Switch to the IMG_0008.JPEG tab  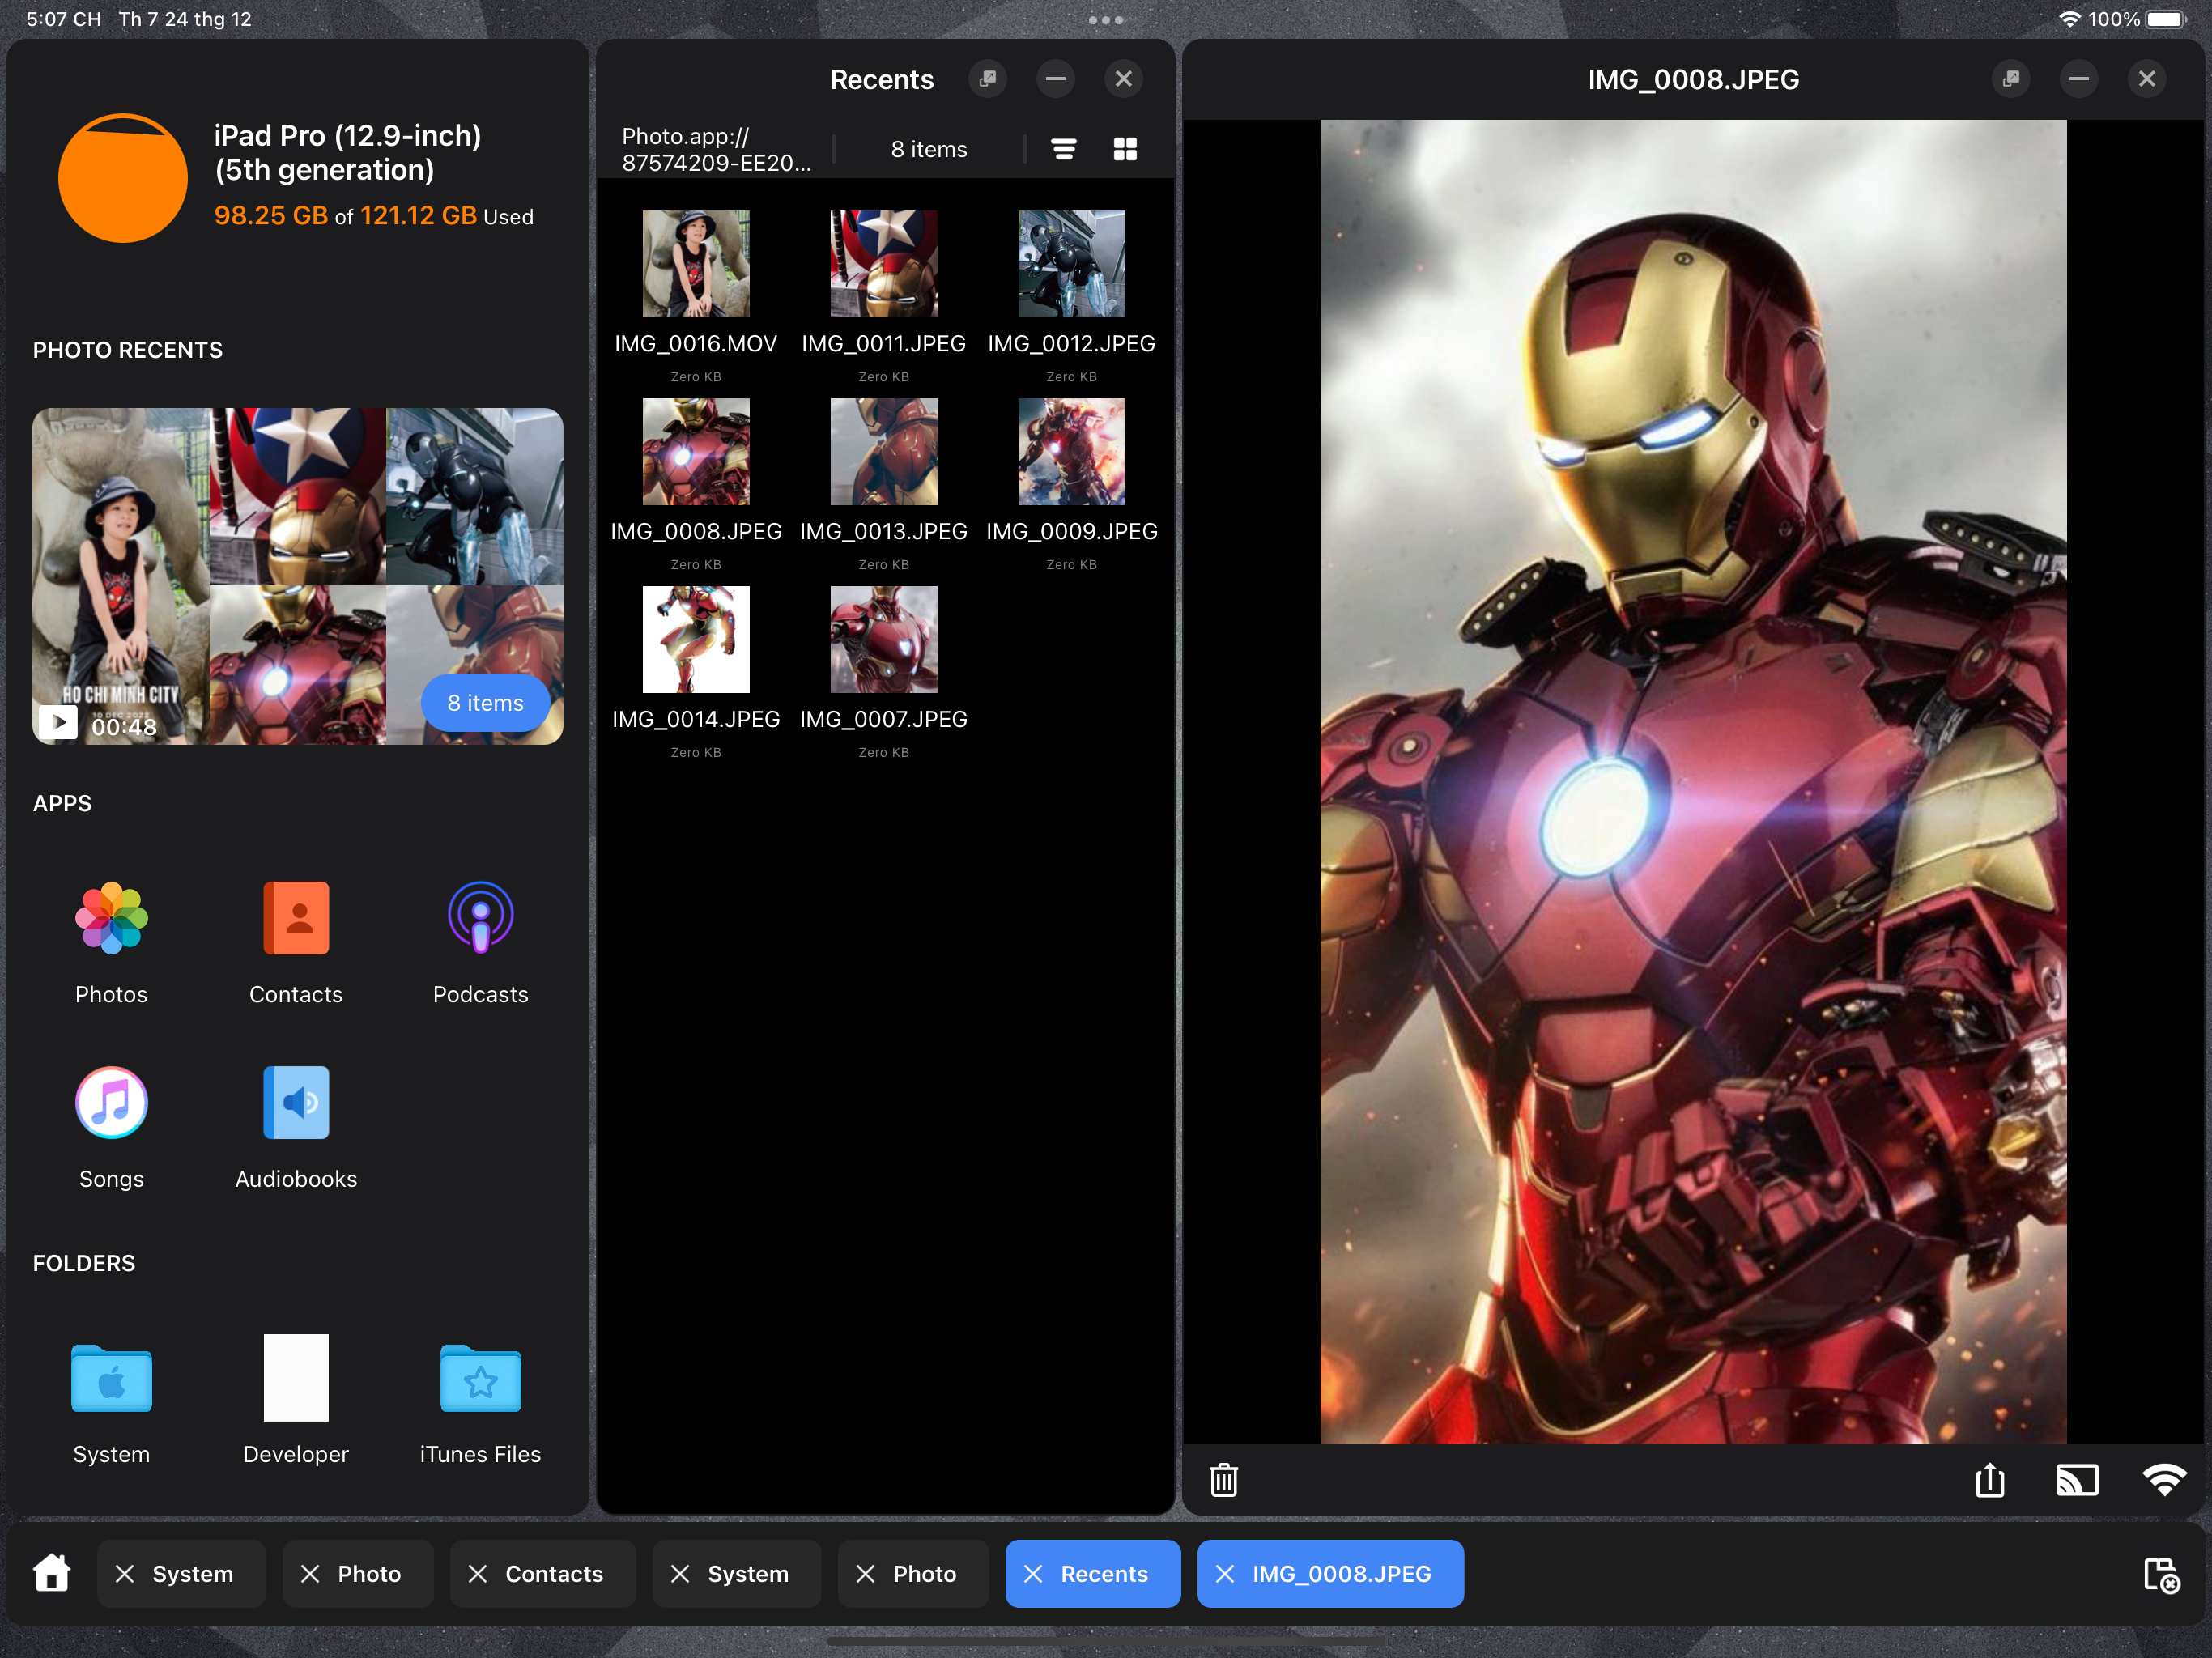pos(1330,1573)
